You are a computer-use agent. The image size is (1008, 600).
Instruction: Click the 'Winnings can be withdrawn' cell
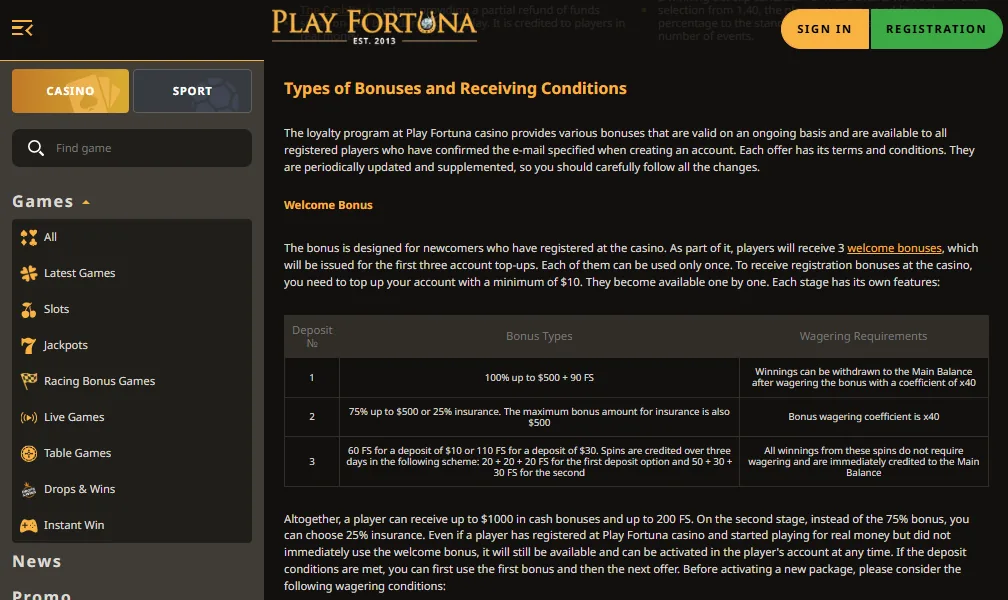863,377
